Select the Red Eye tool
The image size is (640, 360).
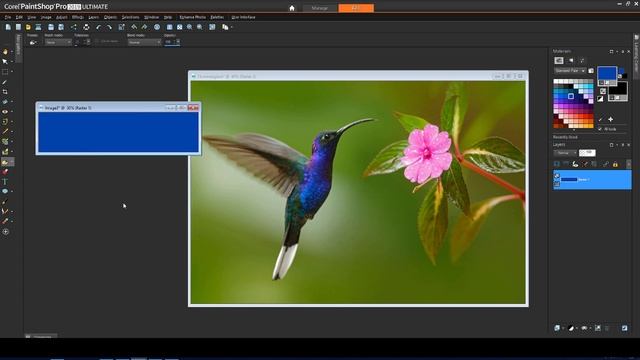[x=5, y=111]
